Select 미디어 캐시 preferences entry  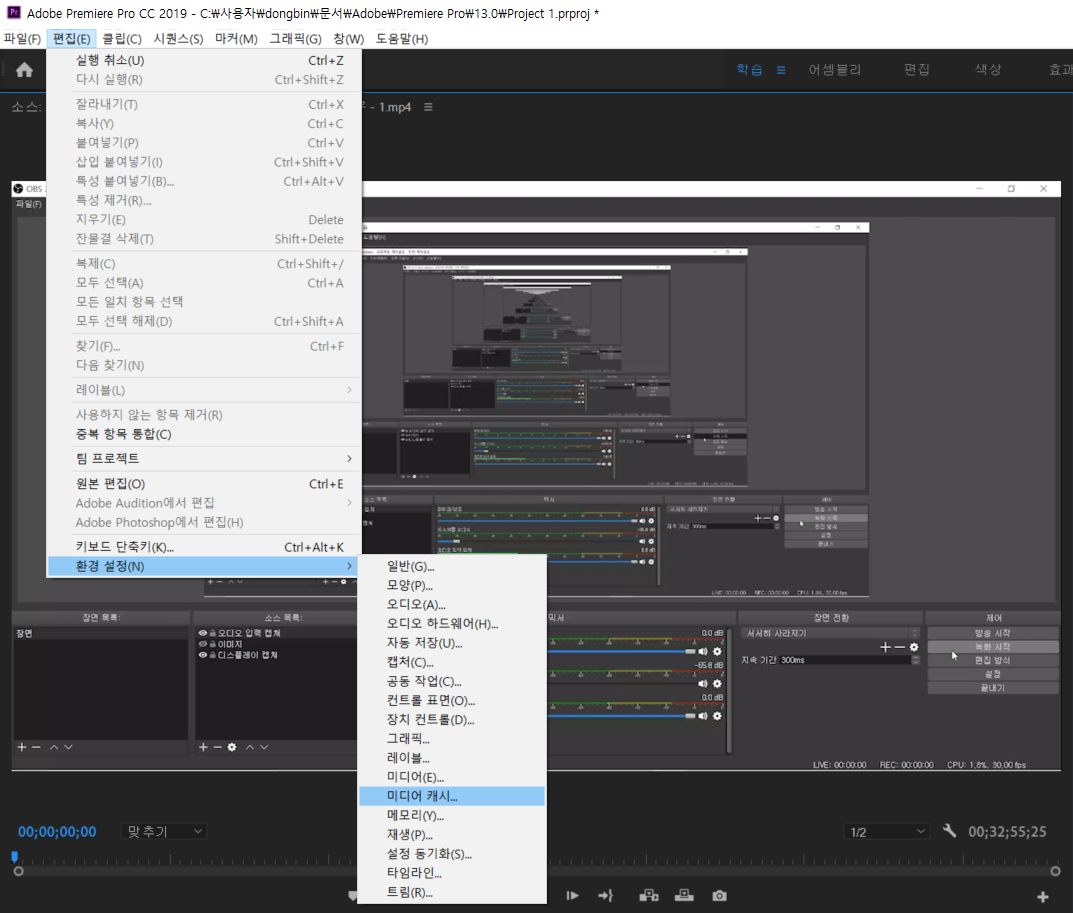[452, 796]
